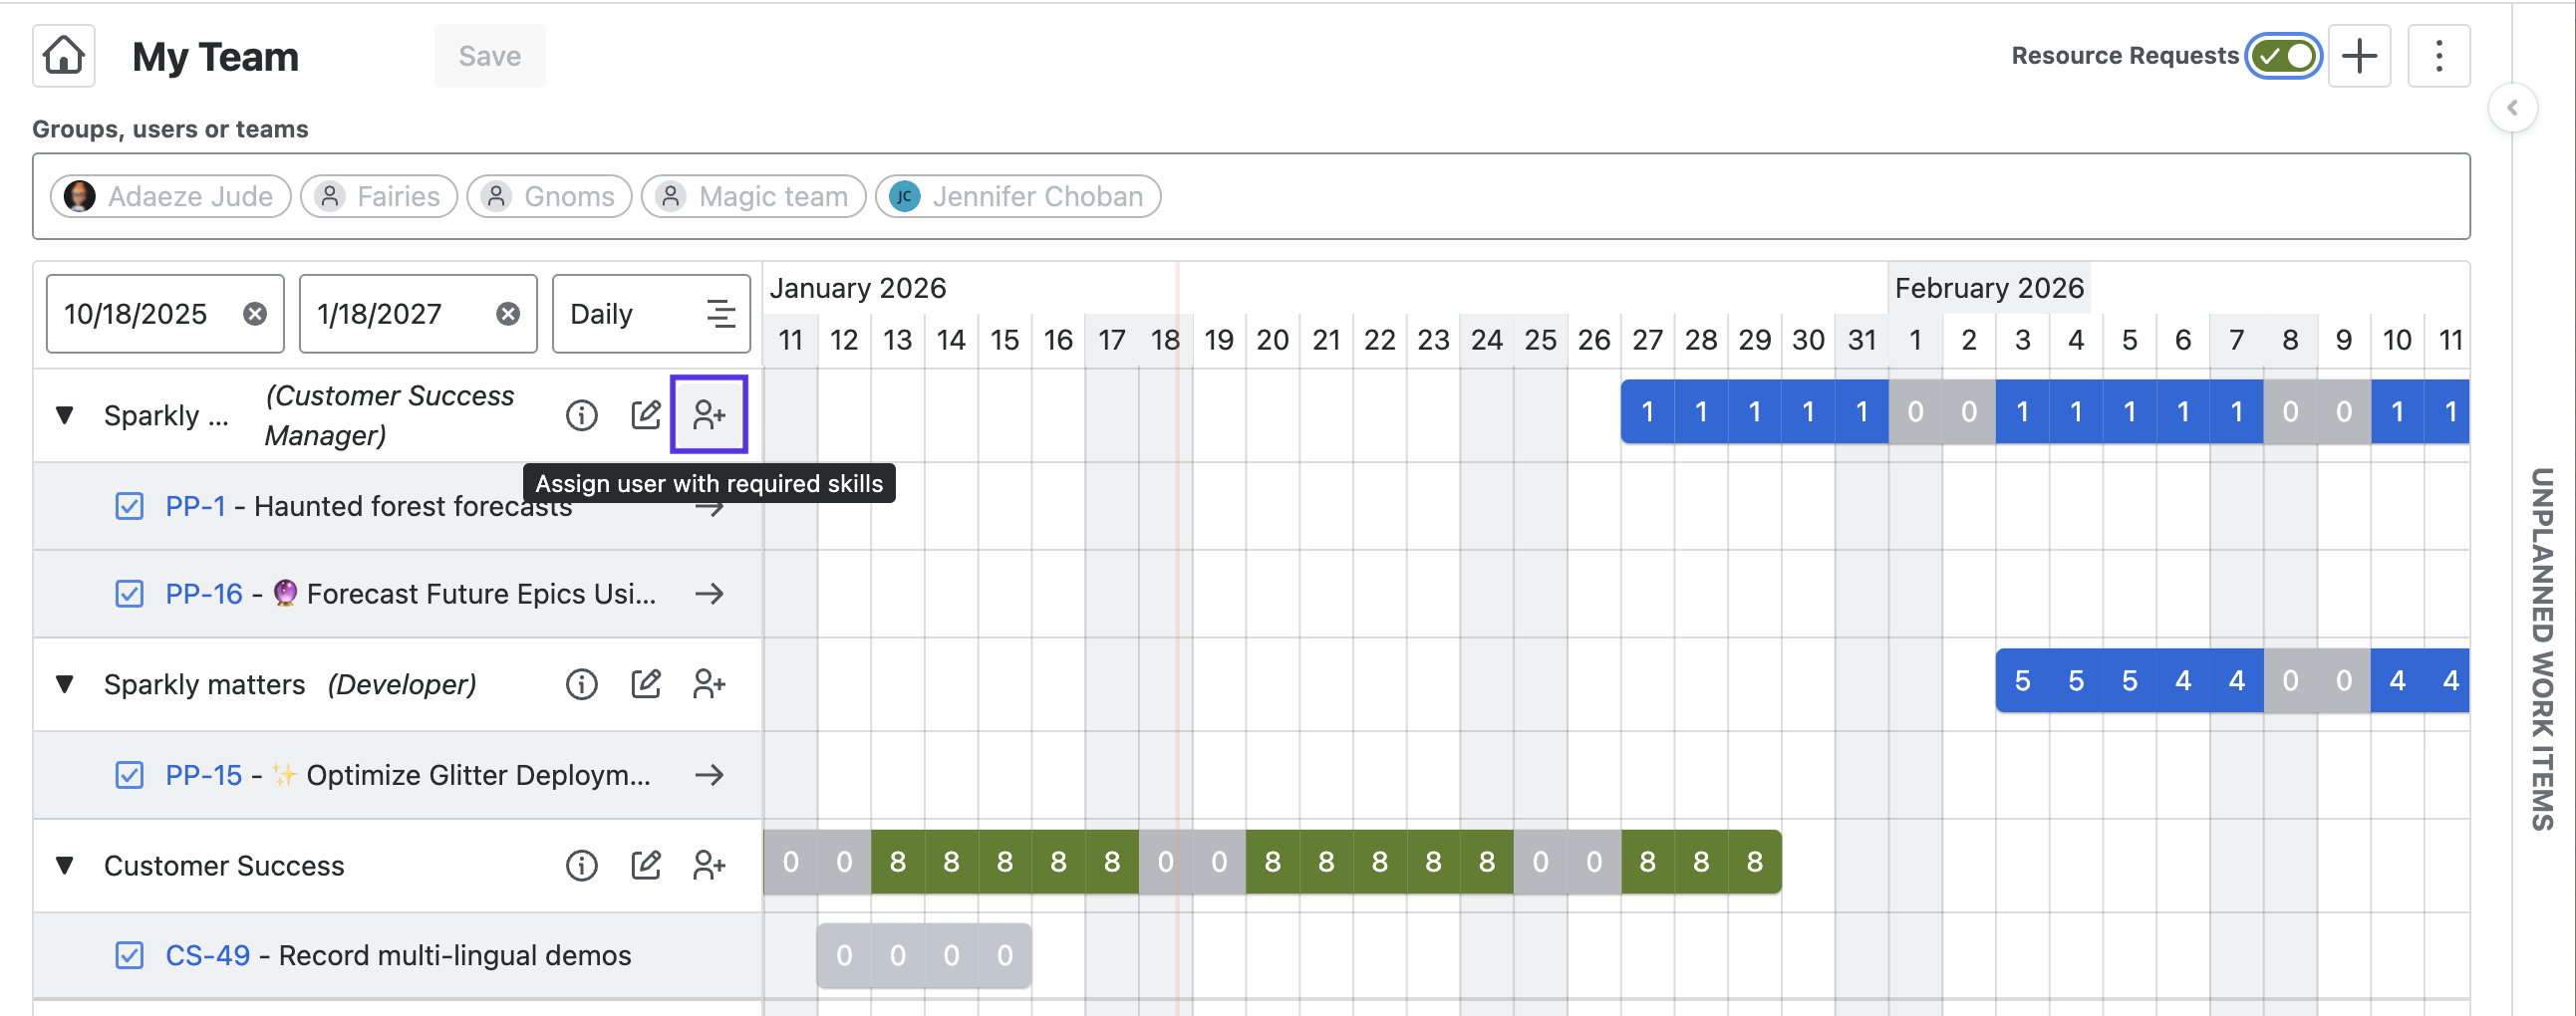Viewport: 2576px width, 1016px height.
Task: Edit the Customer Success request
Action: point(646,865)
